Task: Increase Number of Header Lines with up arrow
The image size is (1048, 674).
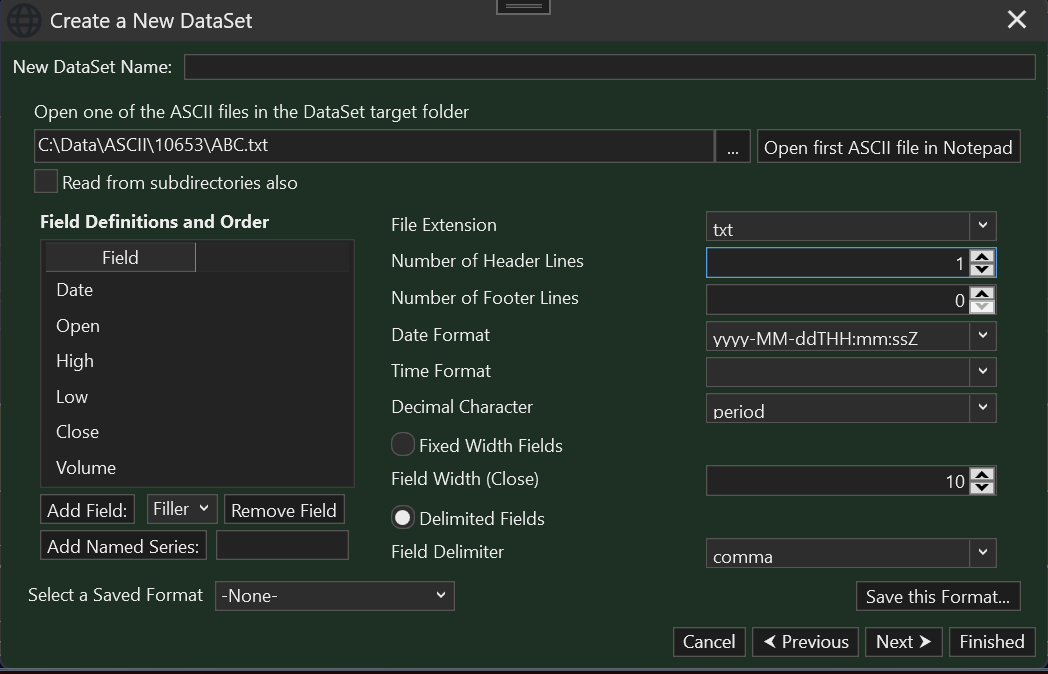Action: 983,256
